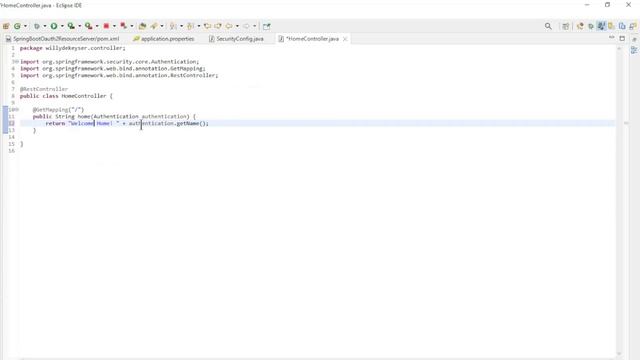Click the magnifier Search icon at top right

[548, 26]
